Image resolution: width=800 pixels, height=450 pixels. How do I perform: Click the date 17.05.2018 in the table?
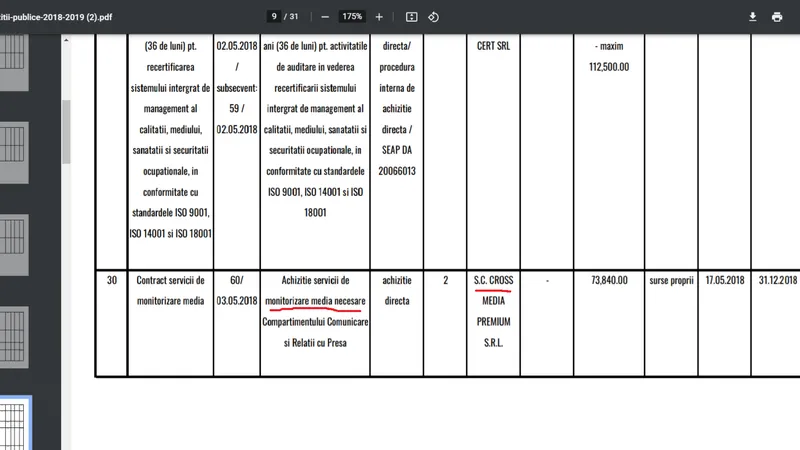pyautogui.click(x=724, y=281)
